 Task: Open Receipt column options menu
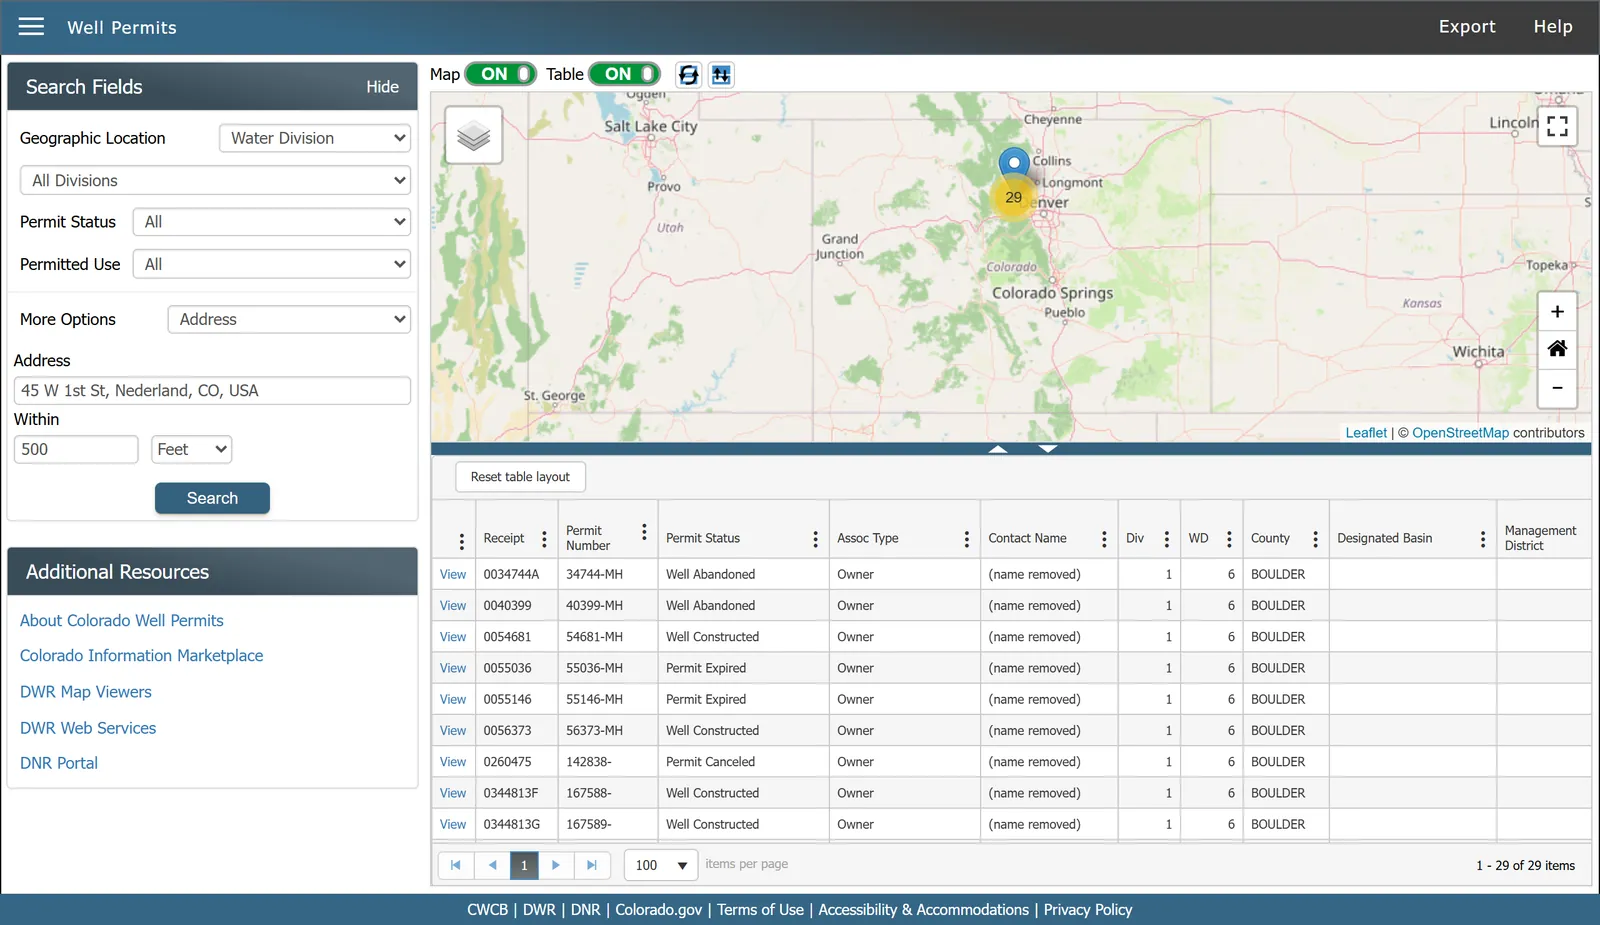[x=544, y=539]
